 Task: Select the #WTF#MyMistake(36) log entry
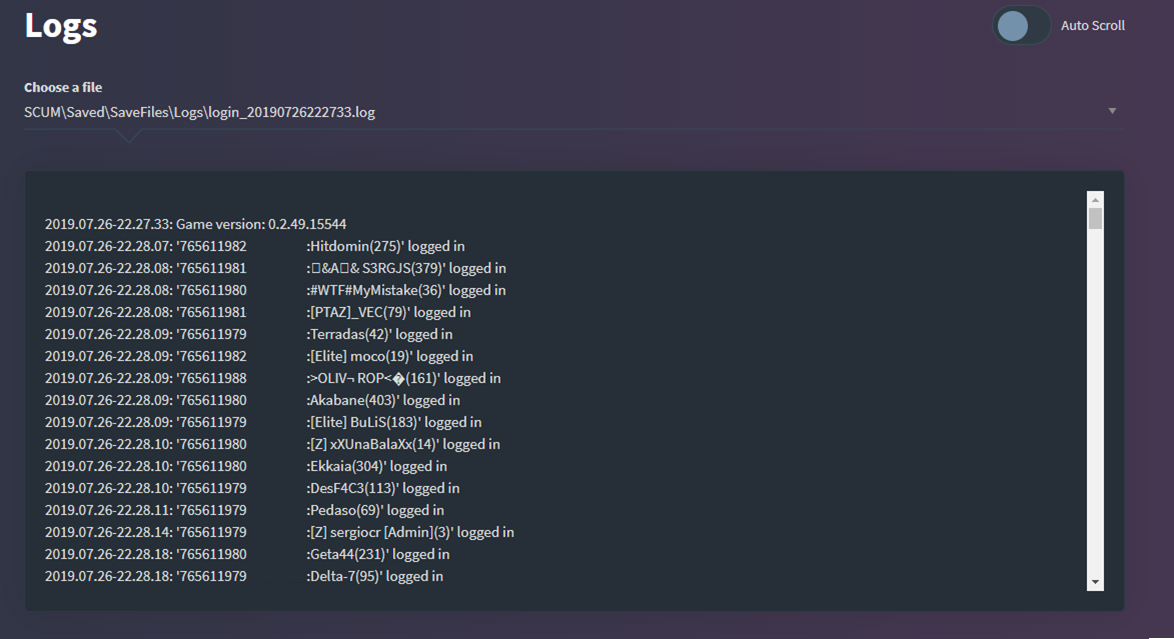[x=406, y=290]
